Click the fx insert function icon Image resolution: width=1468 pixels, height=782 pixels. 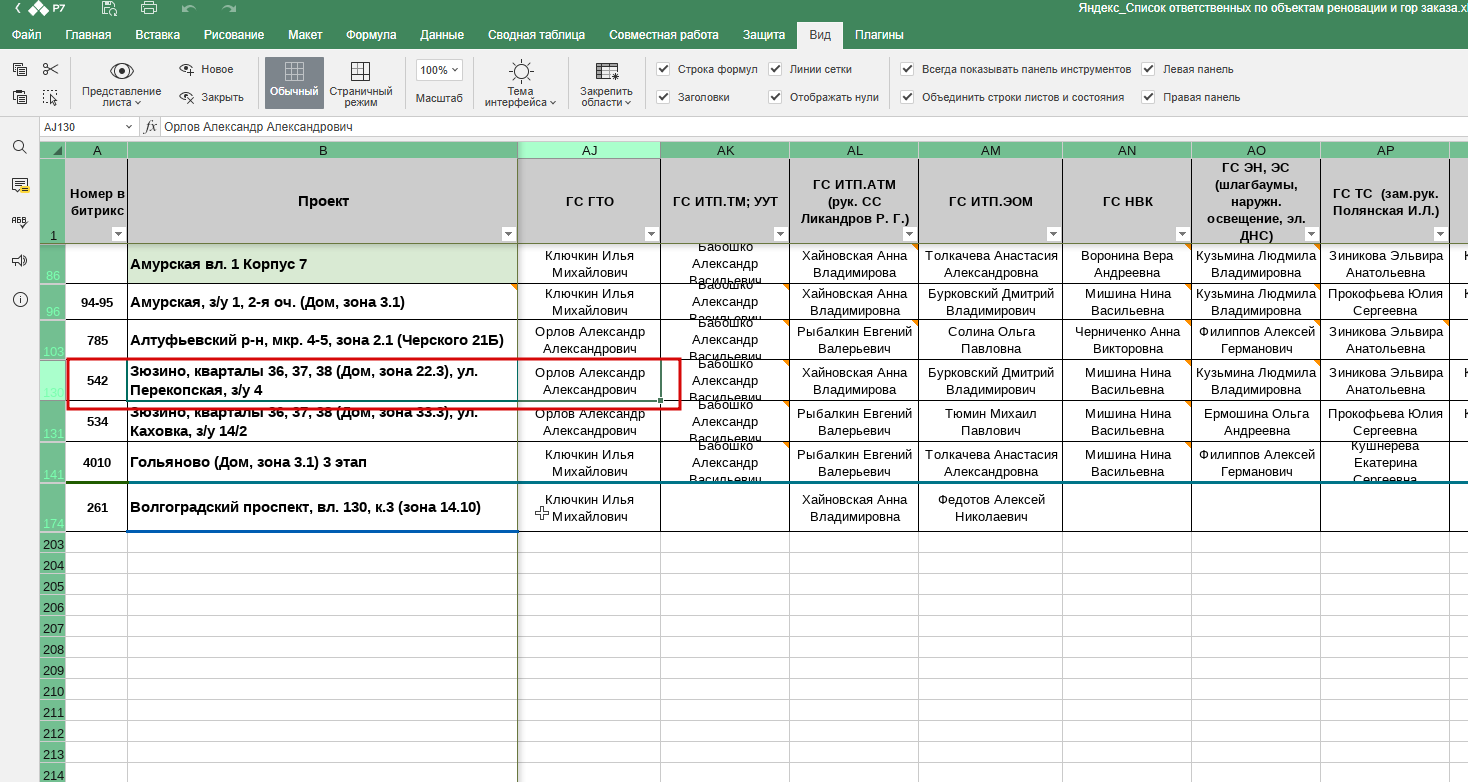point(150,127)
